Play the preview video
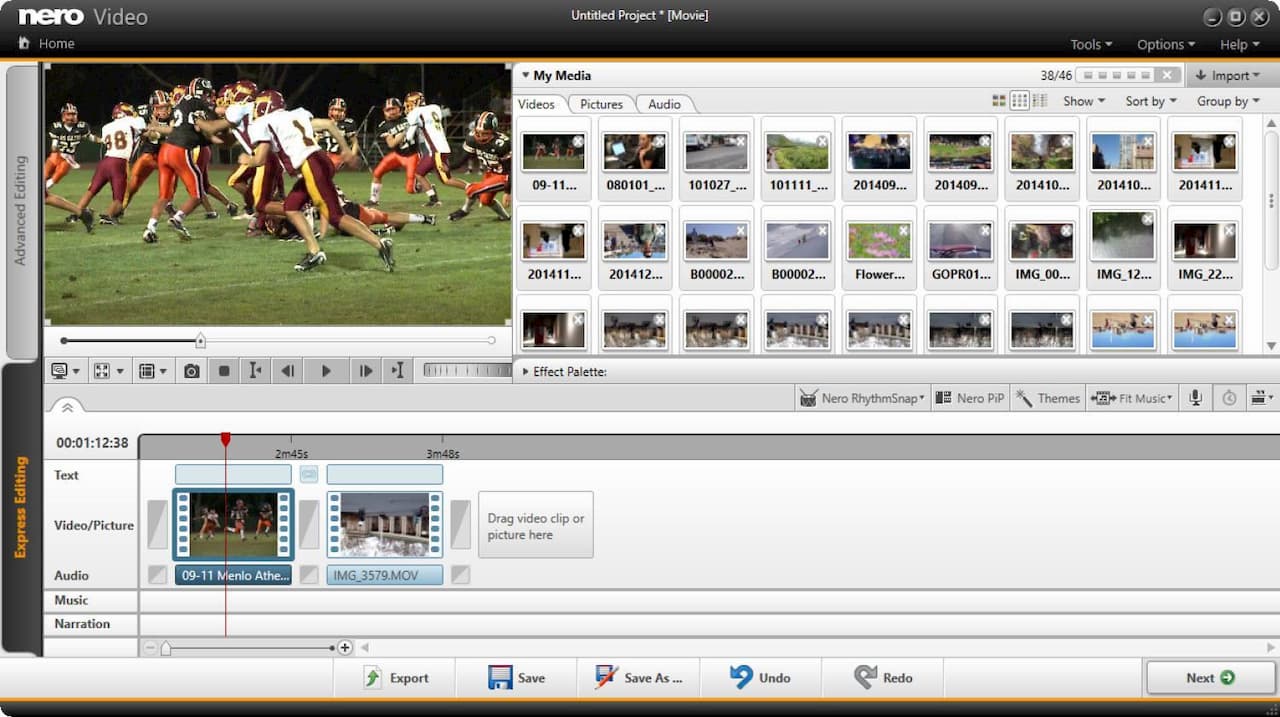This screenshot has width=1280, height=717. coord(326,371)
